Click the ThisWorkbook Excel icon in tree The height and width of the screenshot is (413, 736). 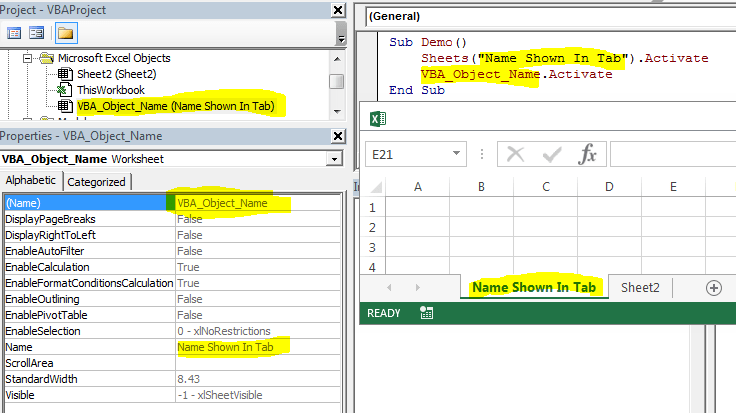click(x=65, y=90)
